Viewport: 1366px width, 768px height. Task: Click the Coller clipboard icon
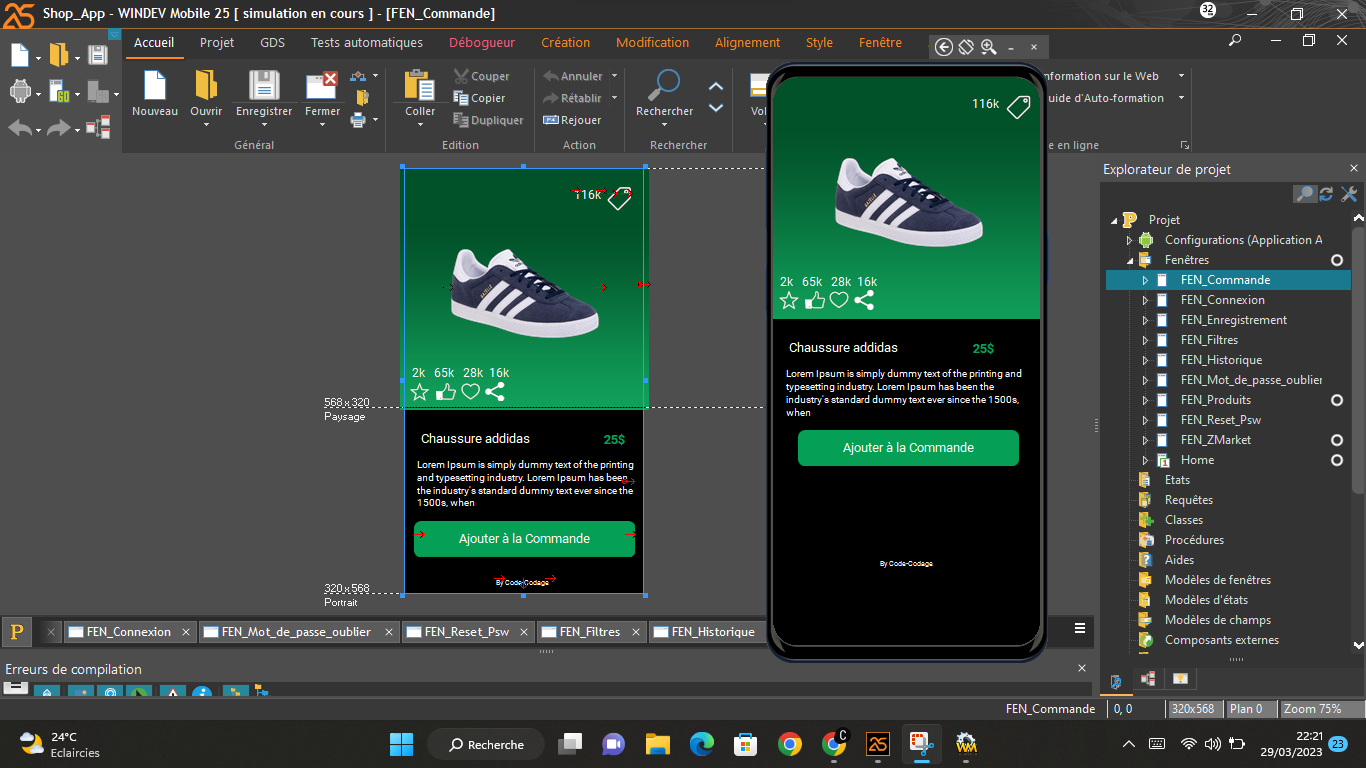[x=419, y=86]
